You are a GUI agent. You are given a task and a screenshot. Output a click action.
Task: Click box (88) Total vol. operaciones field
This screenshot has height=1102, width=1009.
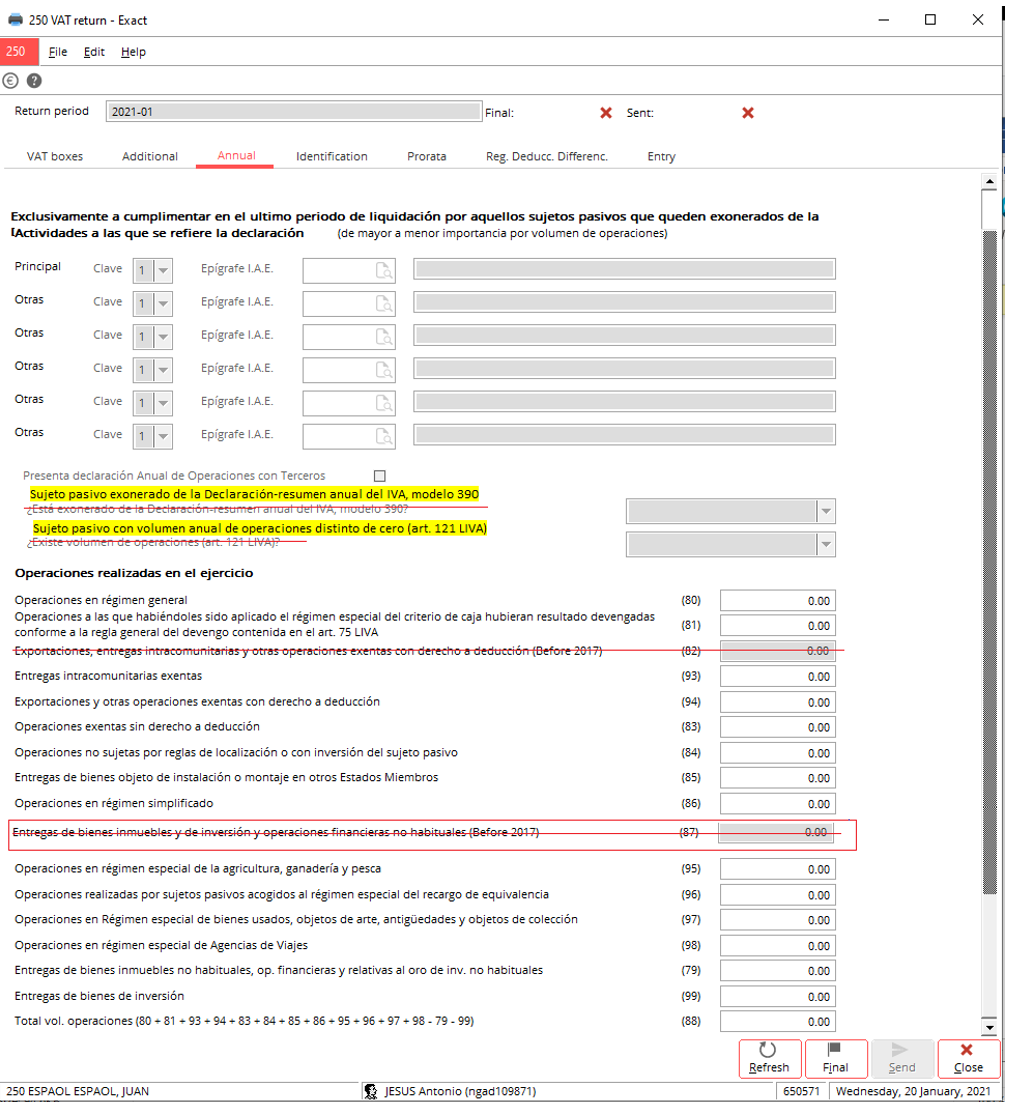point(777,1021)
